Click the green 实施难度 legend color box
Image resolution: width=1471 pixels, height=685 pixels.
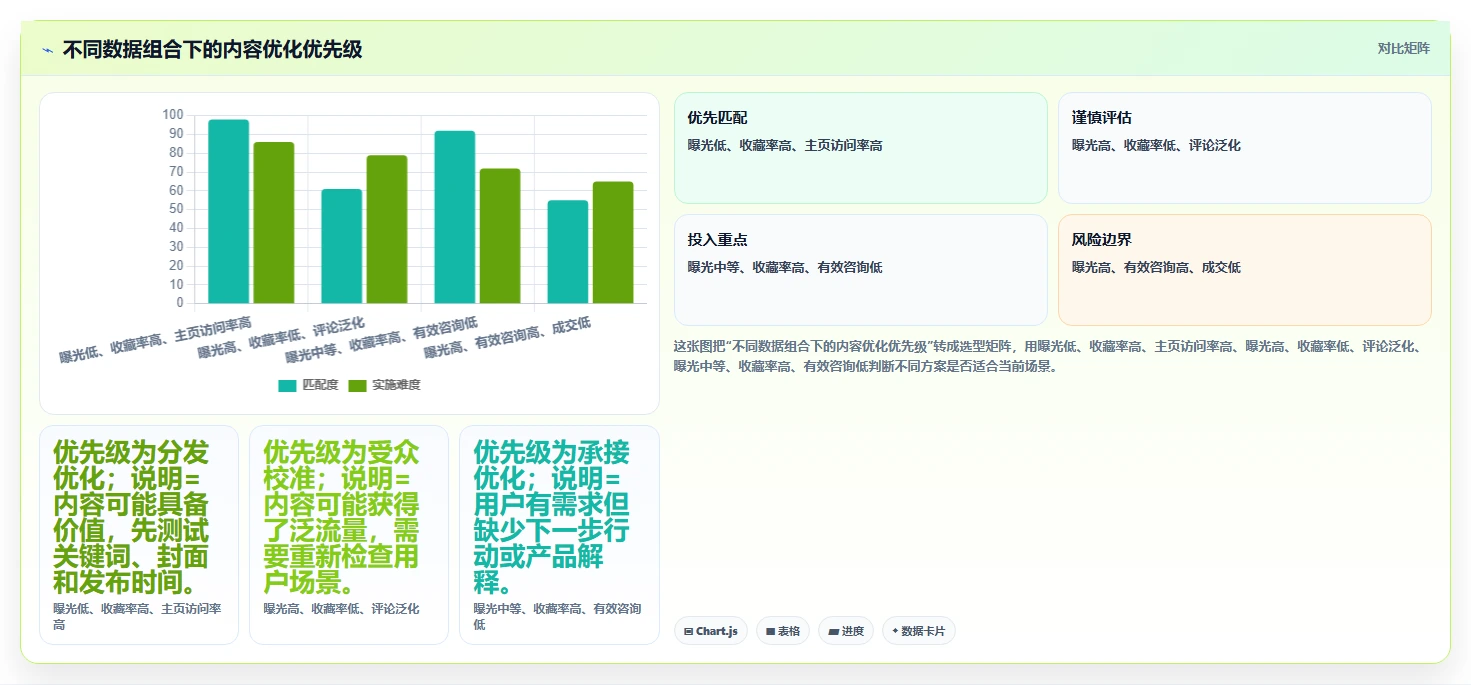click(x=357, y=386)
